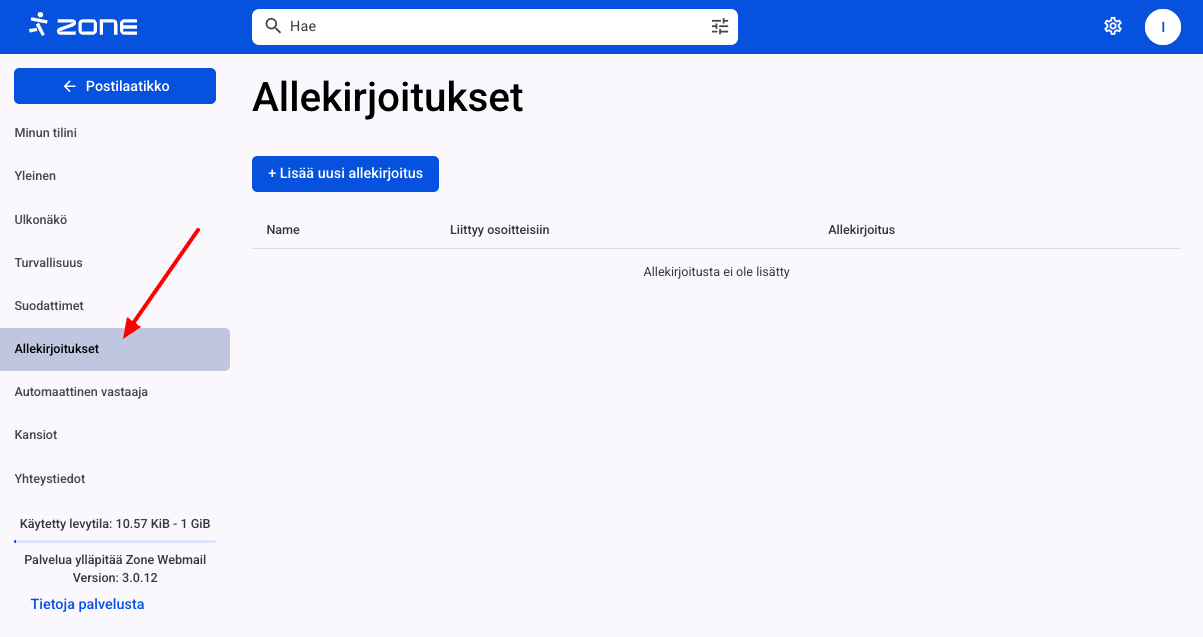The width and height of the screenshot is (1203, 637).
Task: Open Suodattimet filters page
Action: click(x=49, y=306)
